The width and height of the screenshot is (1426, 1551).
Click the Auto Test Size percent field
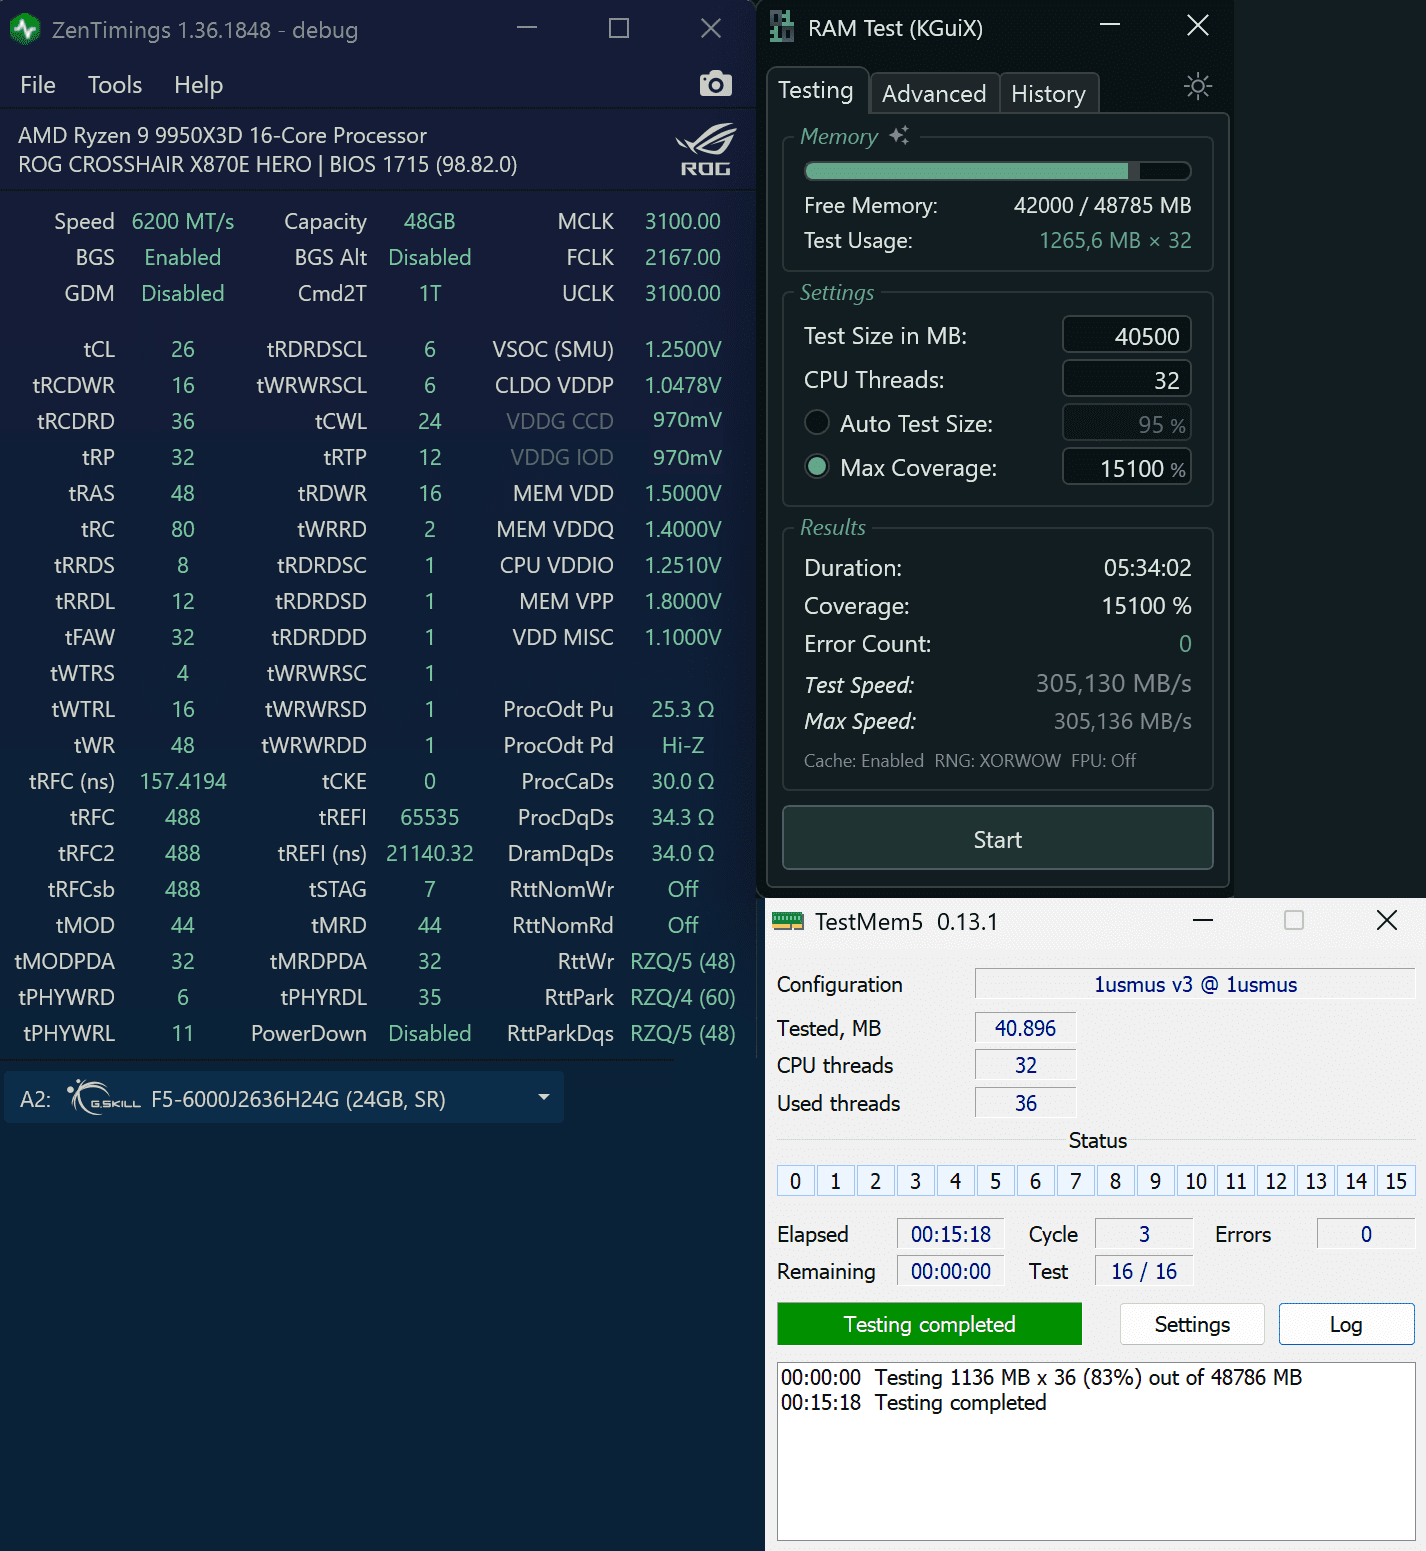1126,423
